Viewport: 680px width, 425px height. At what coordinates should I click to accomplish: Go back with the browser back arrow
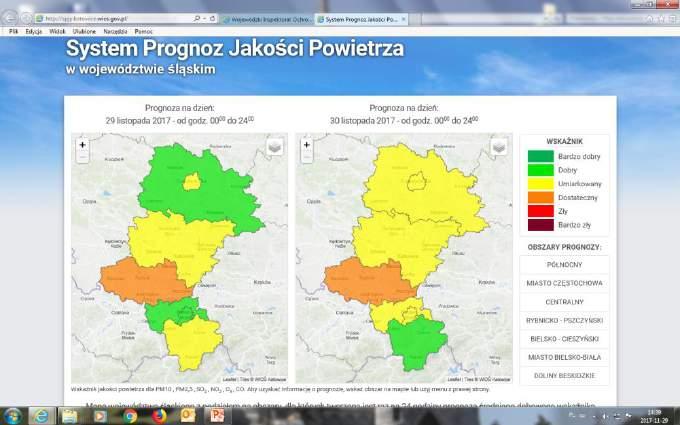(x=10, y=18)
